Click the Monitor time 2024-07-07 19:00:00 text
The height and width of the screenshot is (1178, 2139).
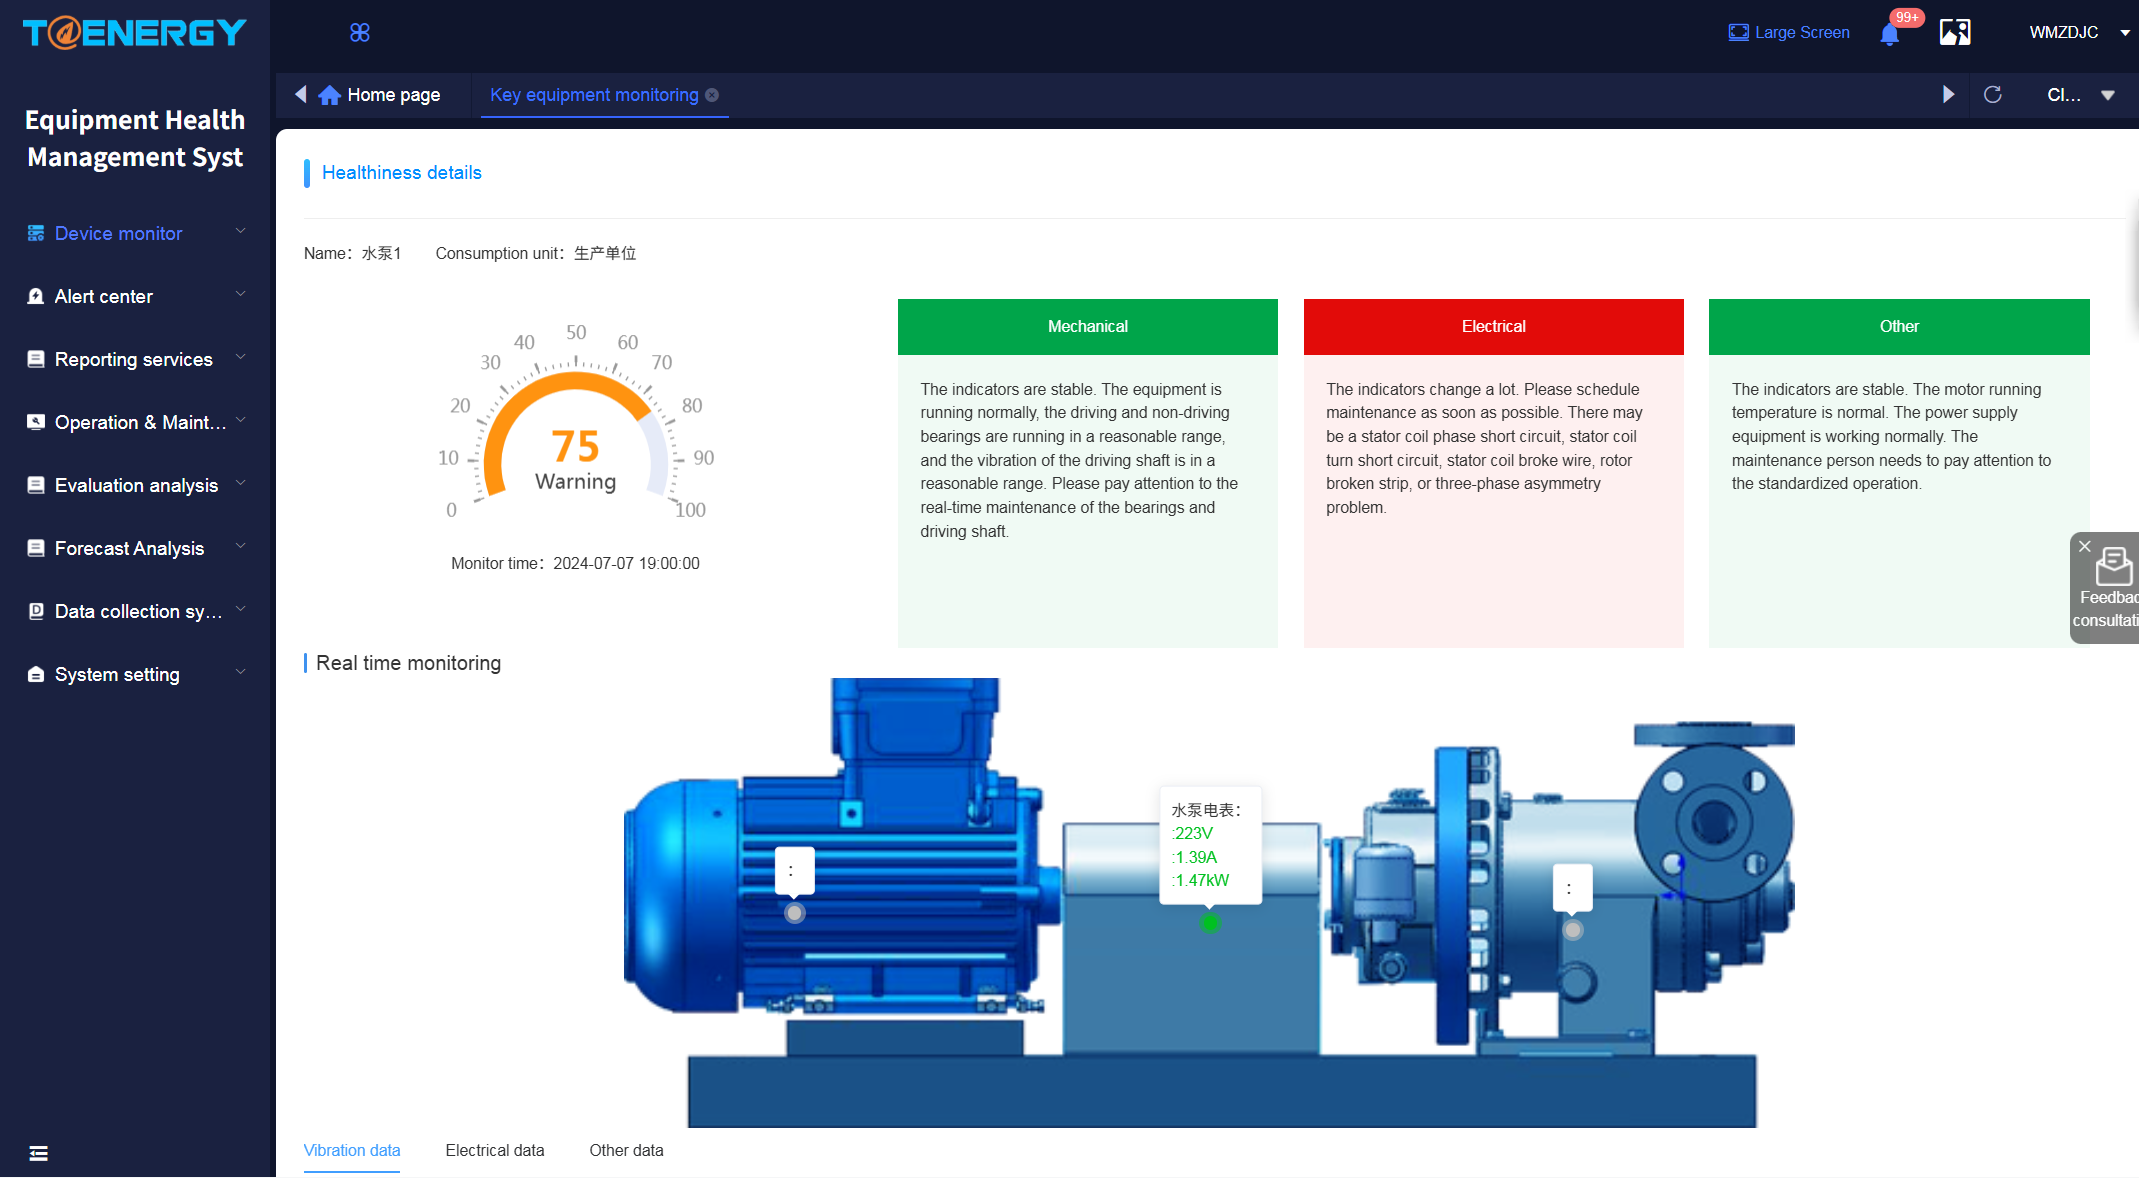(x=575, y=564)
